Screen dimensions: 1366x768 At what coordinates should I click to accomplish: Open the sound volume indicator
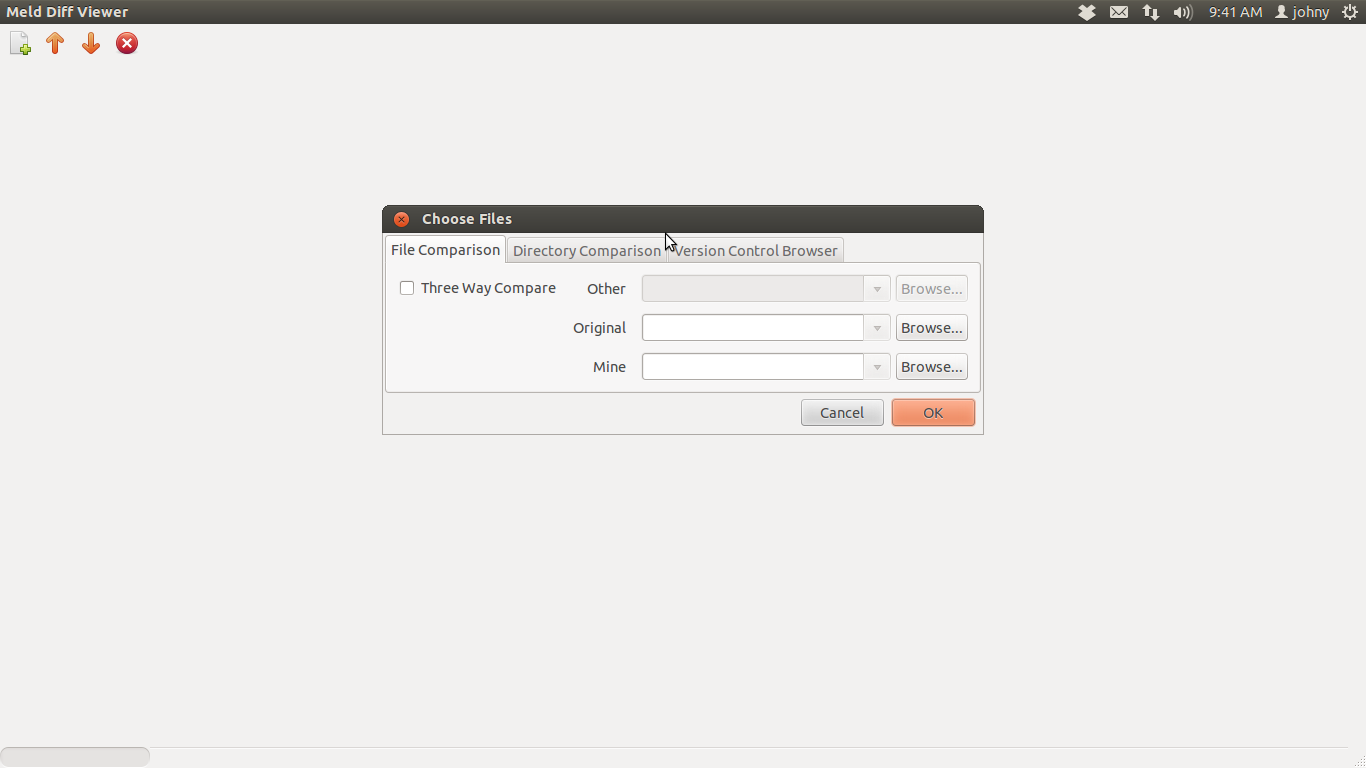point(1183,12)
